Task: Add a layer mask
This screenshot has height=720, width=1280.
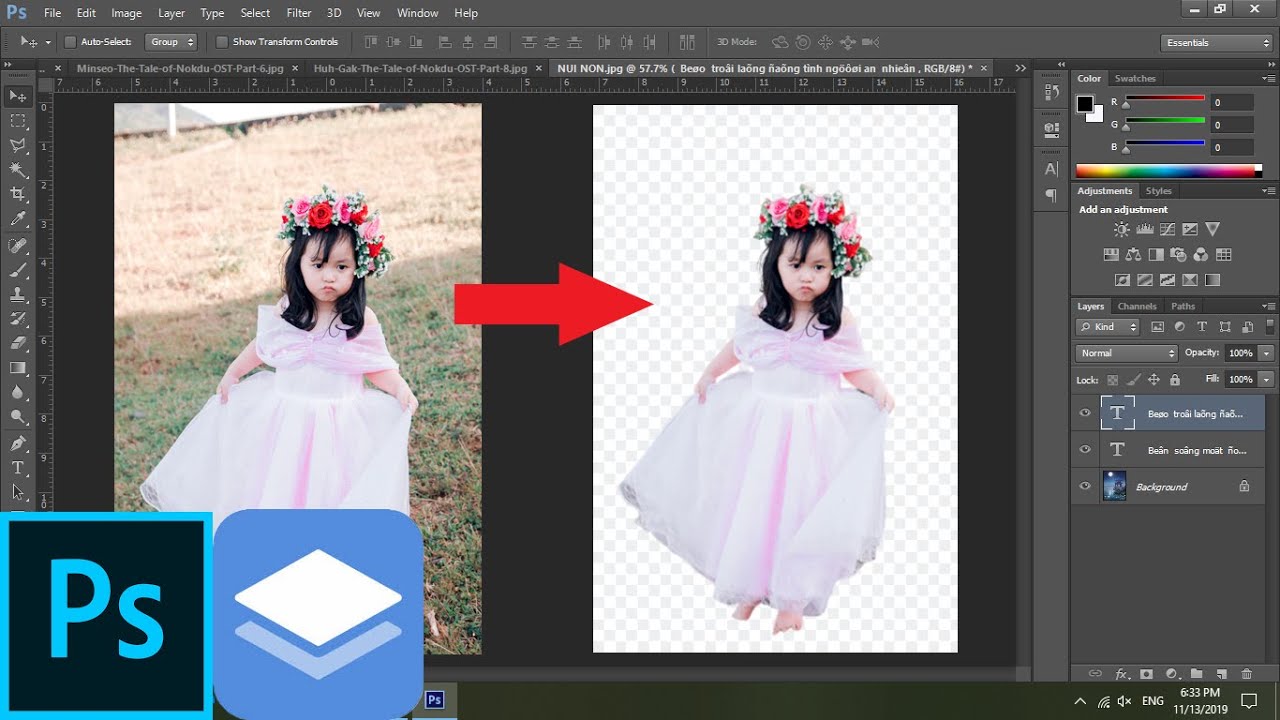Action: tap(1146, 674)
